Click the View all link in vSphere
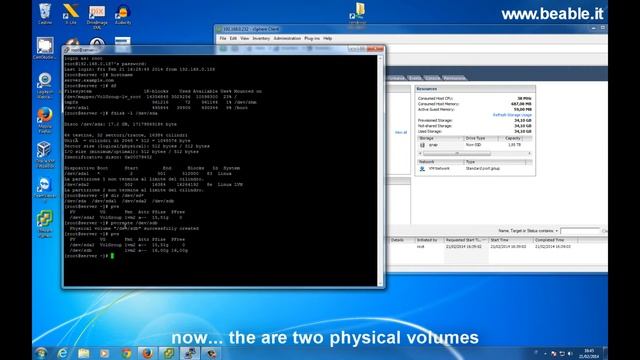This screenshot has height=360, width=640. 401,132
